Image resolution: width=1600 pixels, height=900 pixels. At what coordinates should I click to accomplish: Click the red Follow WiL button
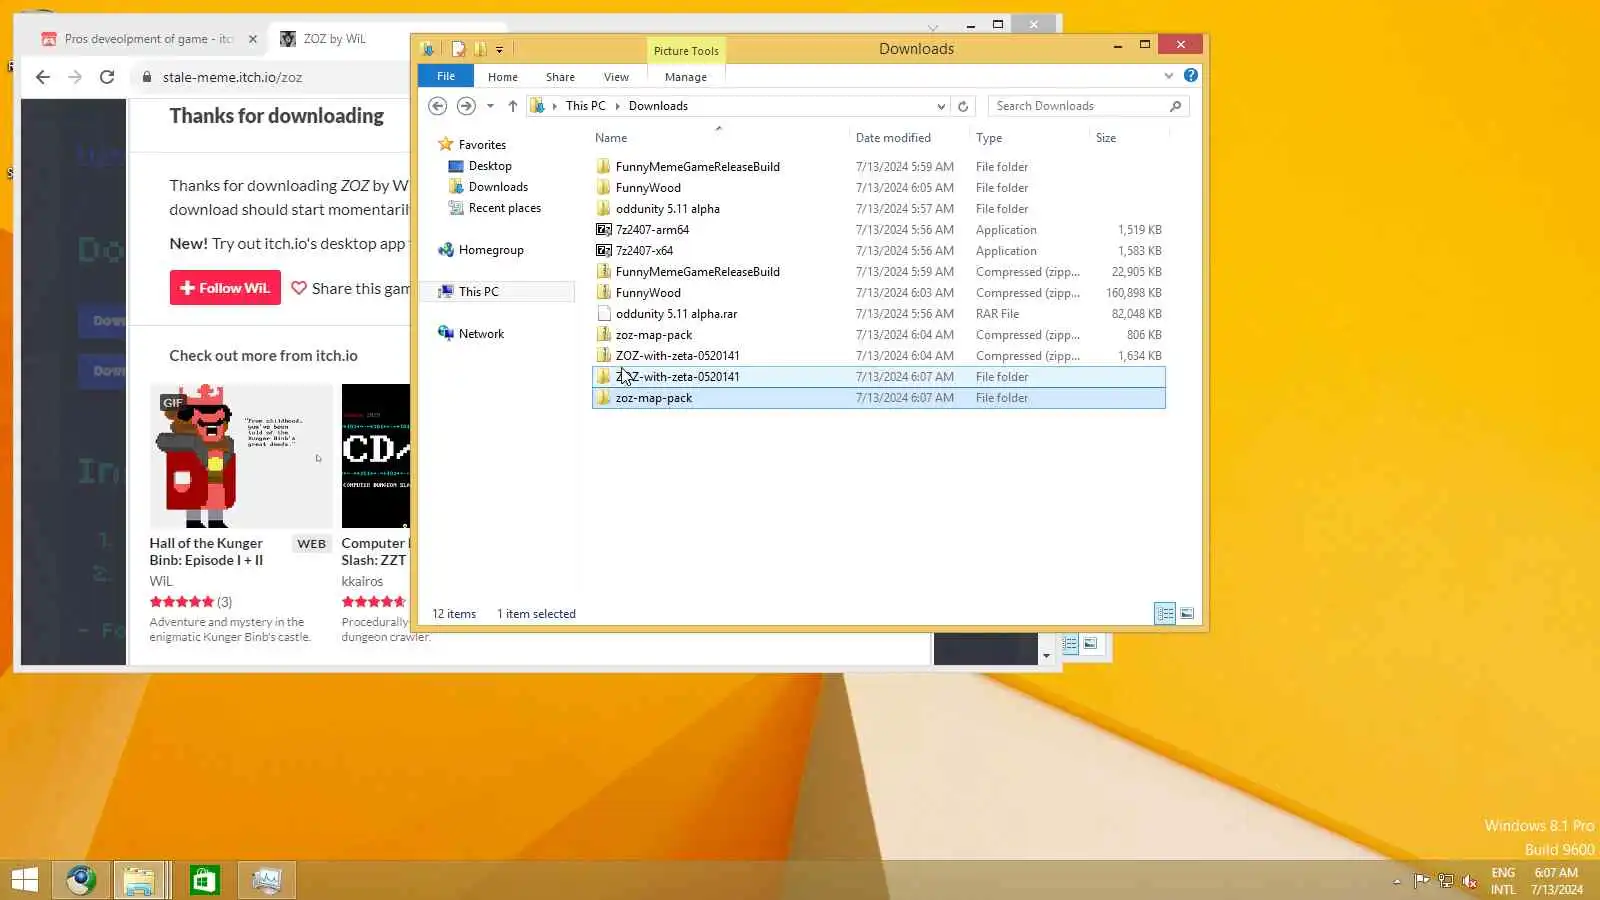click(225, 288)
